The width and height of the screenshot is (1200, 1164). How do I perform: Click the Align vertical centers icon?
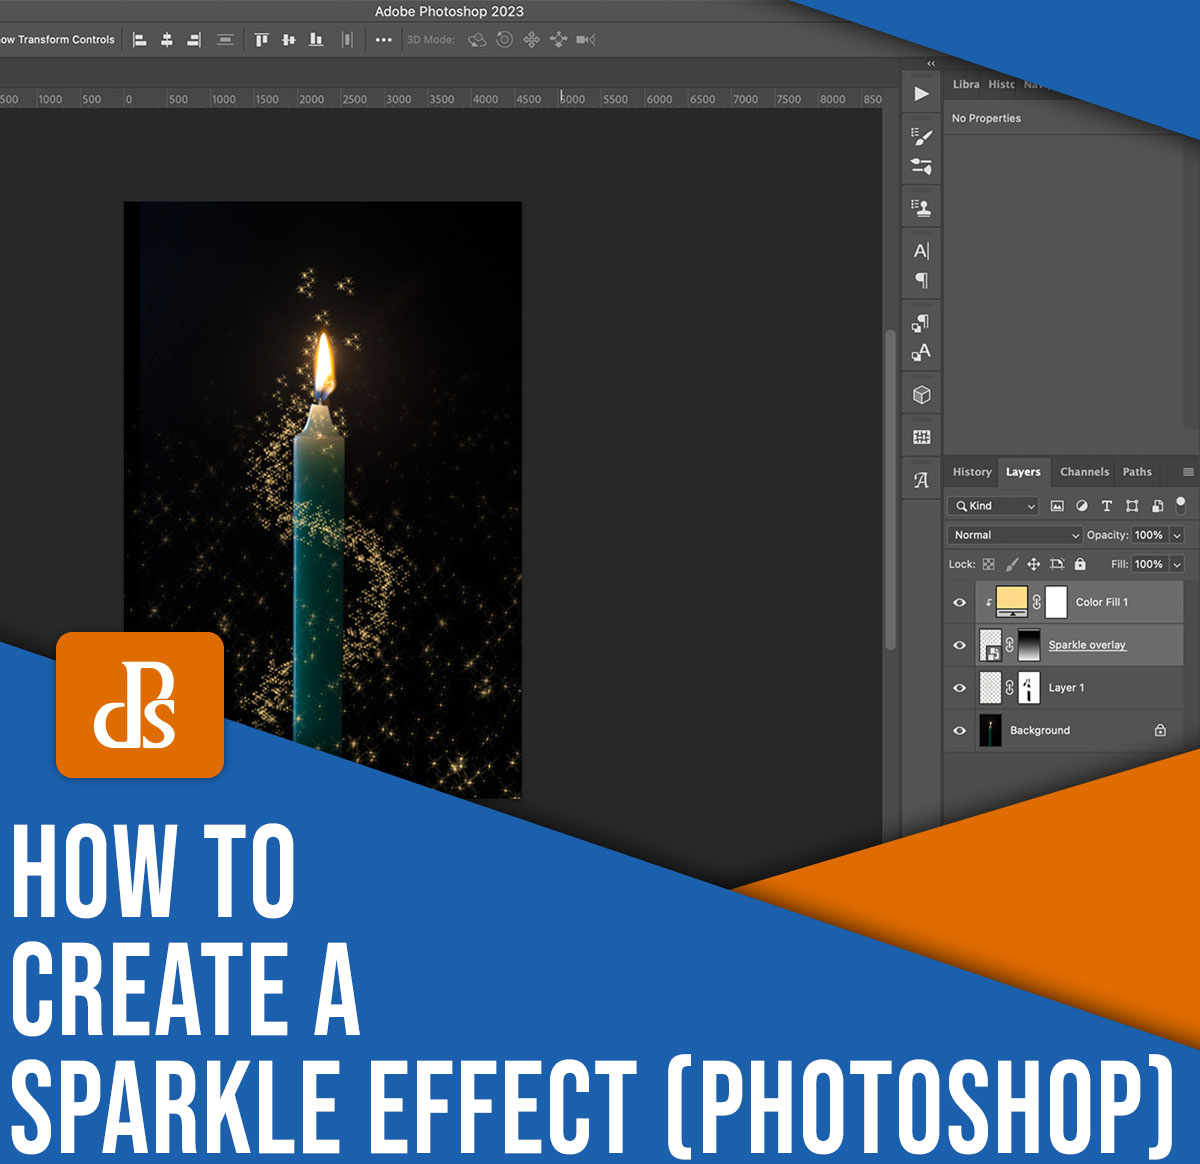pos(289,40)
